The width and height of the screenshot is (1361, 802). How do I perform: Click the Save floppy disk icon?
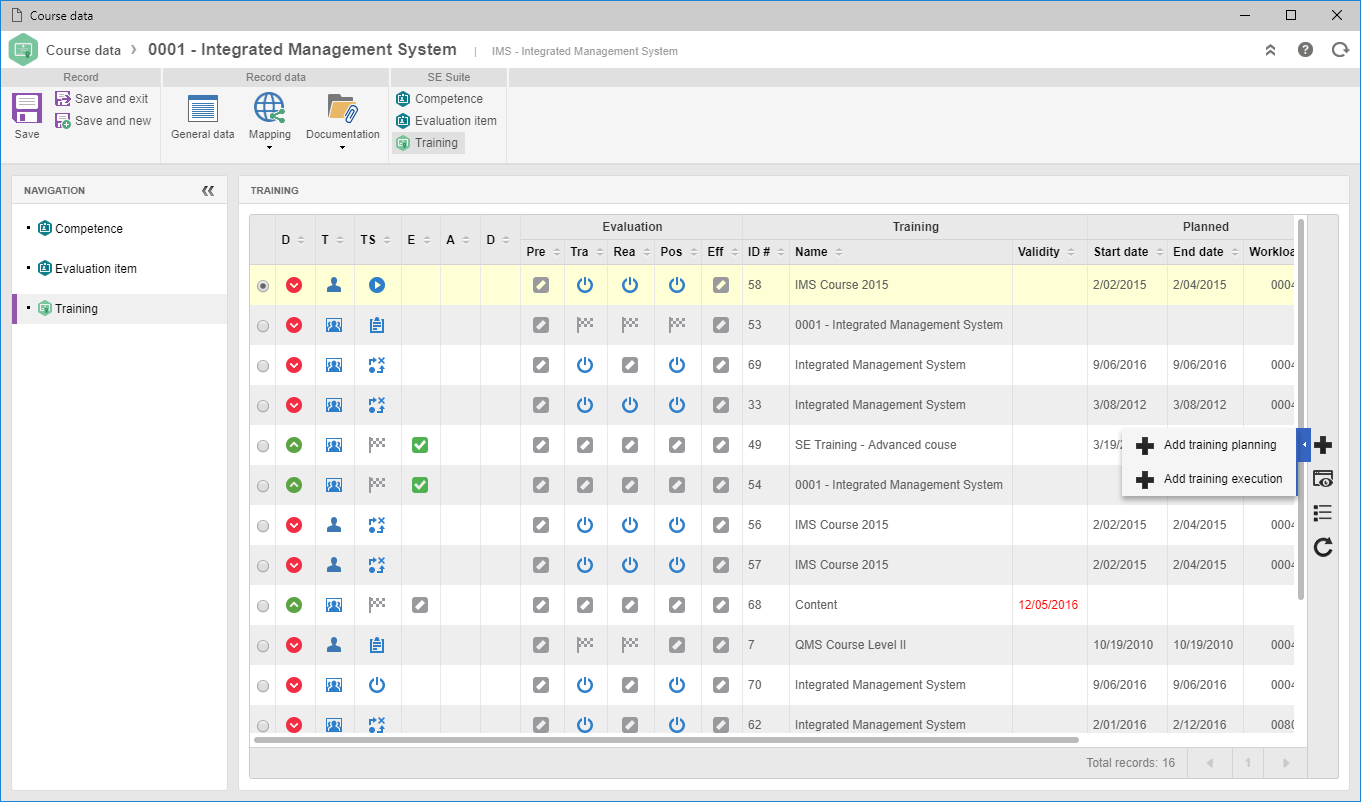coord(27,108)
